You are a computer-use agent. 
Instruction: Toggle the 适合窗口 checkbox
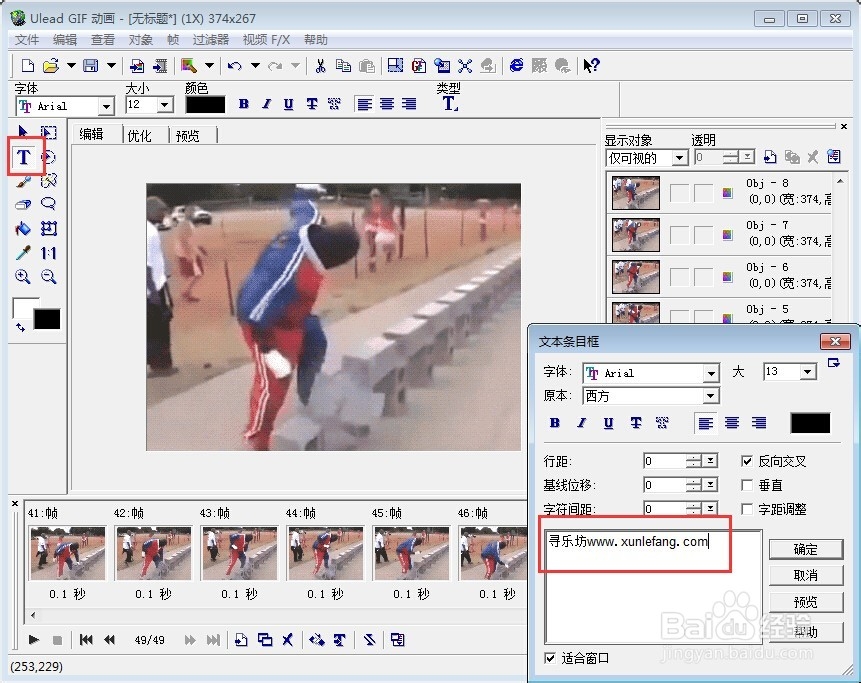coord(550,658)
